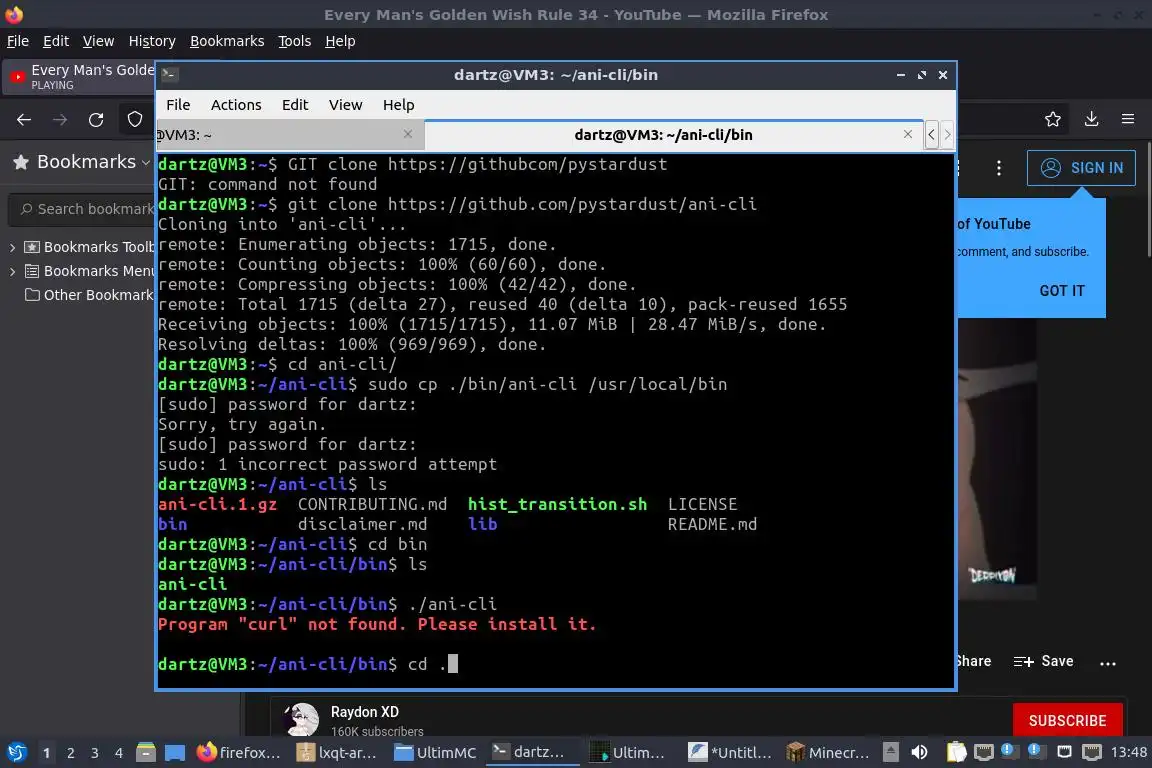1152x768 pixels.
Task: Open the volume speaker tray icon
Action: point(919,752)
